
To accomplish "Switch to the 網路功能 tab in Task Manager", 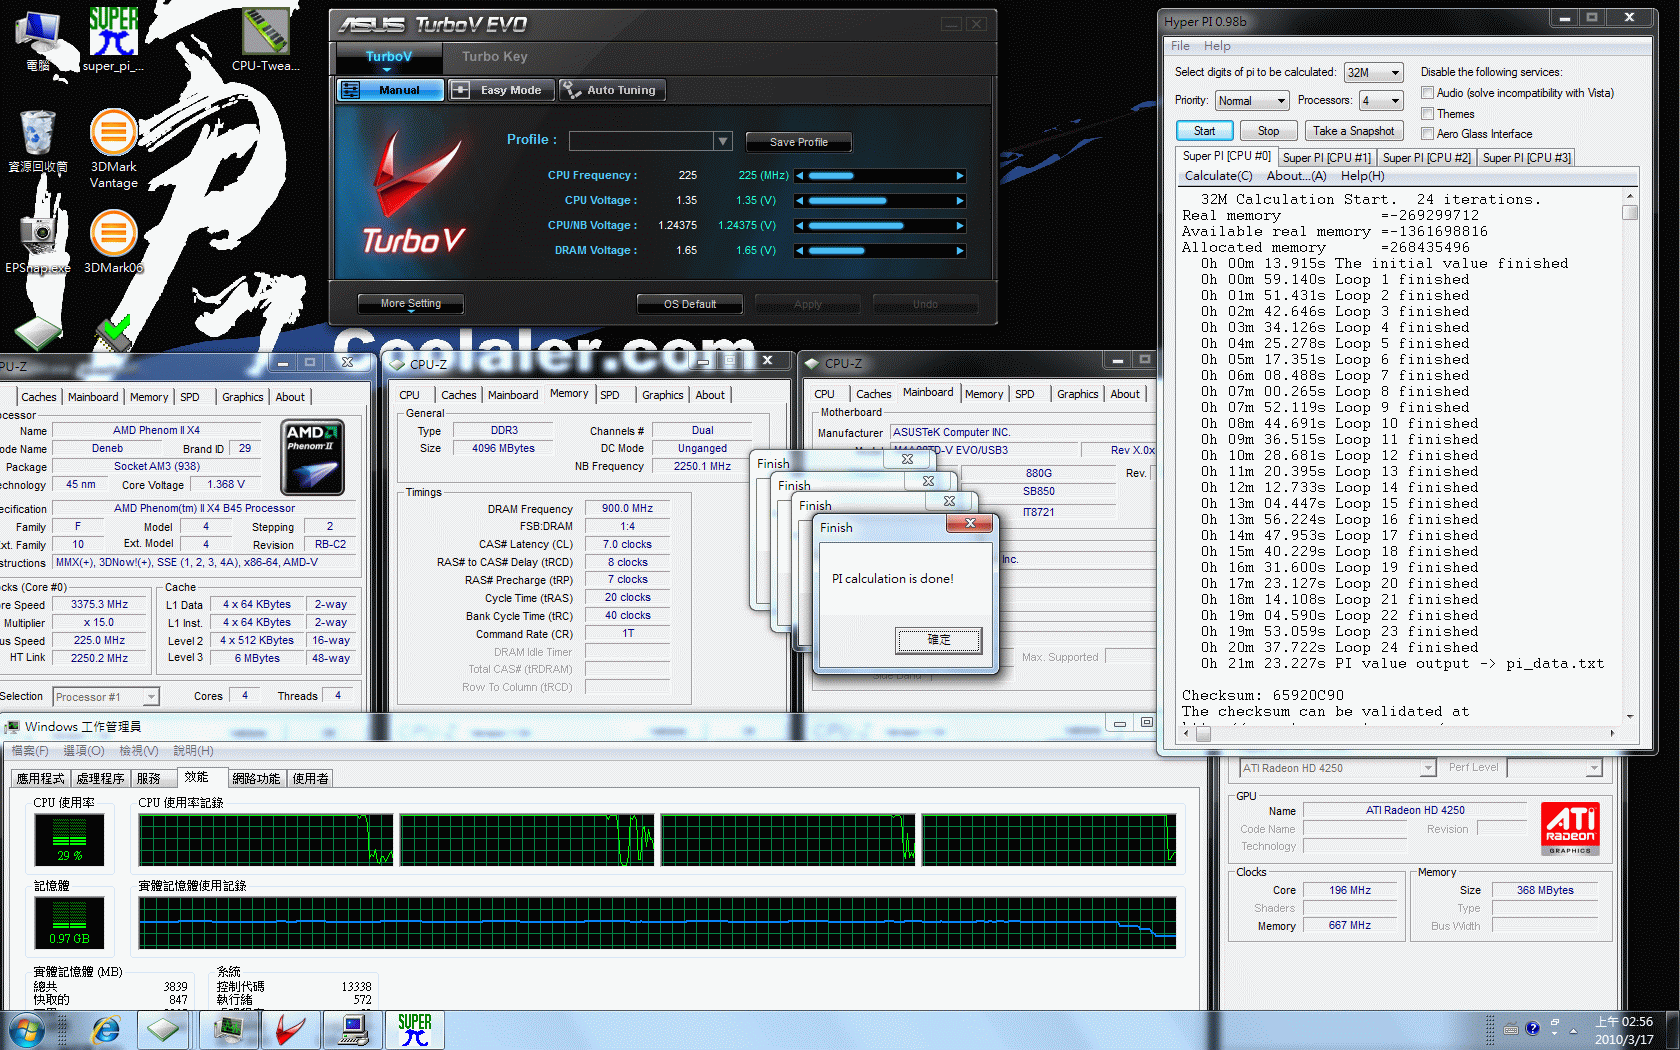I will tap(256, 779).
